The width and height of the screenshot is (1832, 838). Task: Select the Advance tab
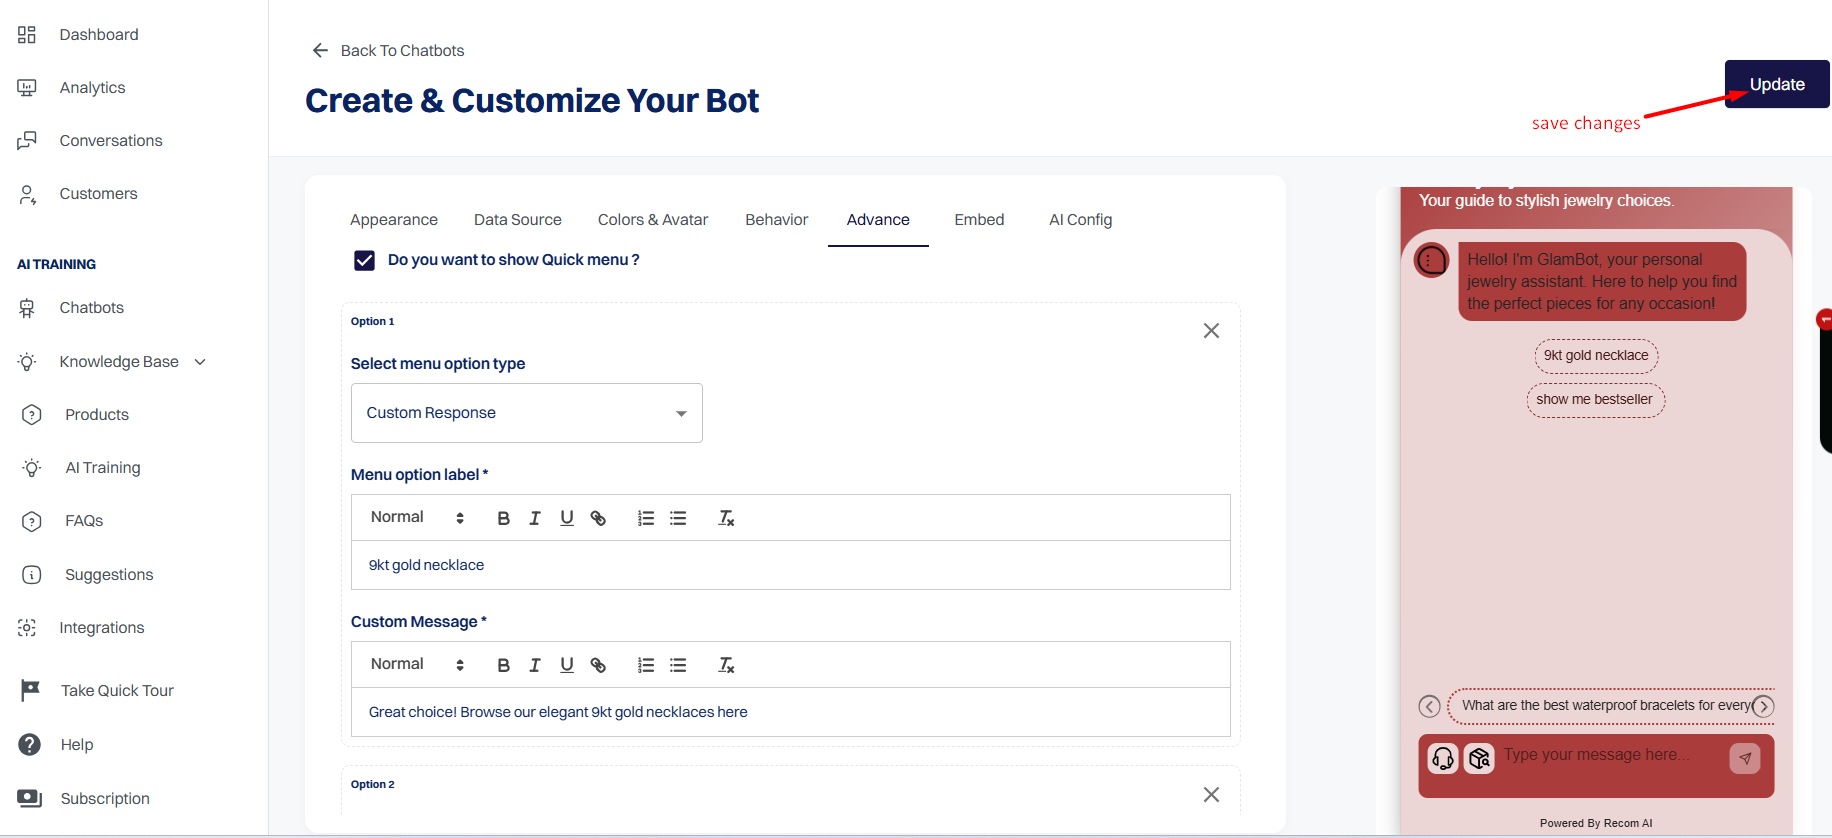(x=878, y=220)
